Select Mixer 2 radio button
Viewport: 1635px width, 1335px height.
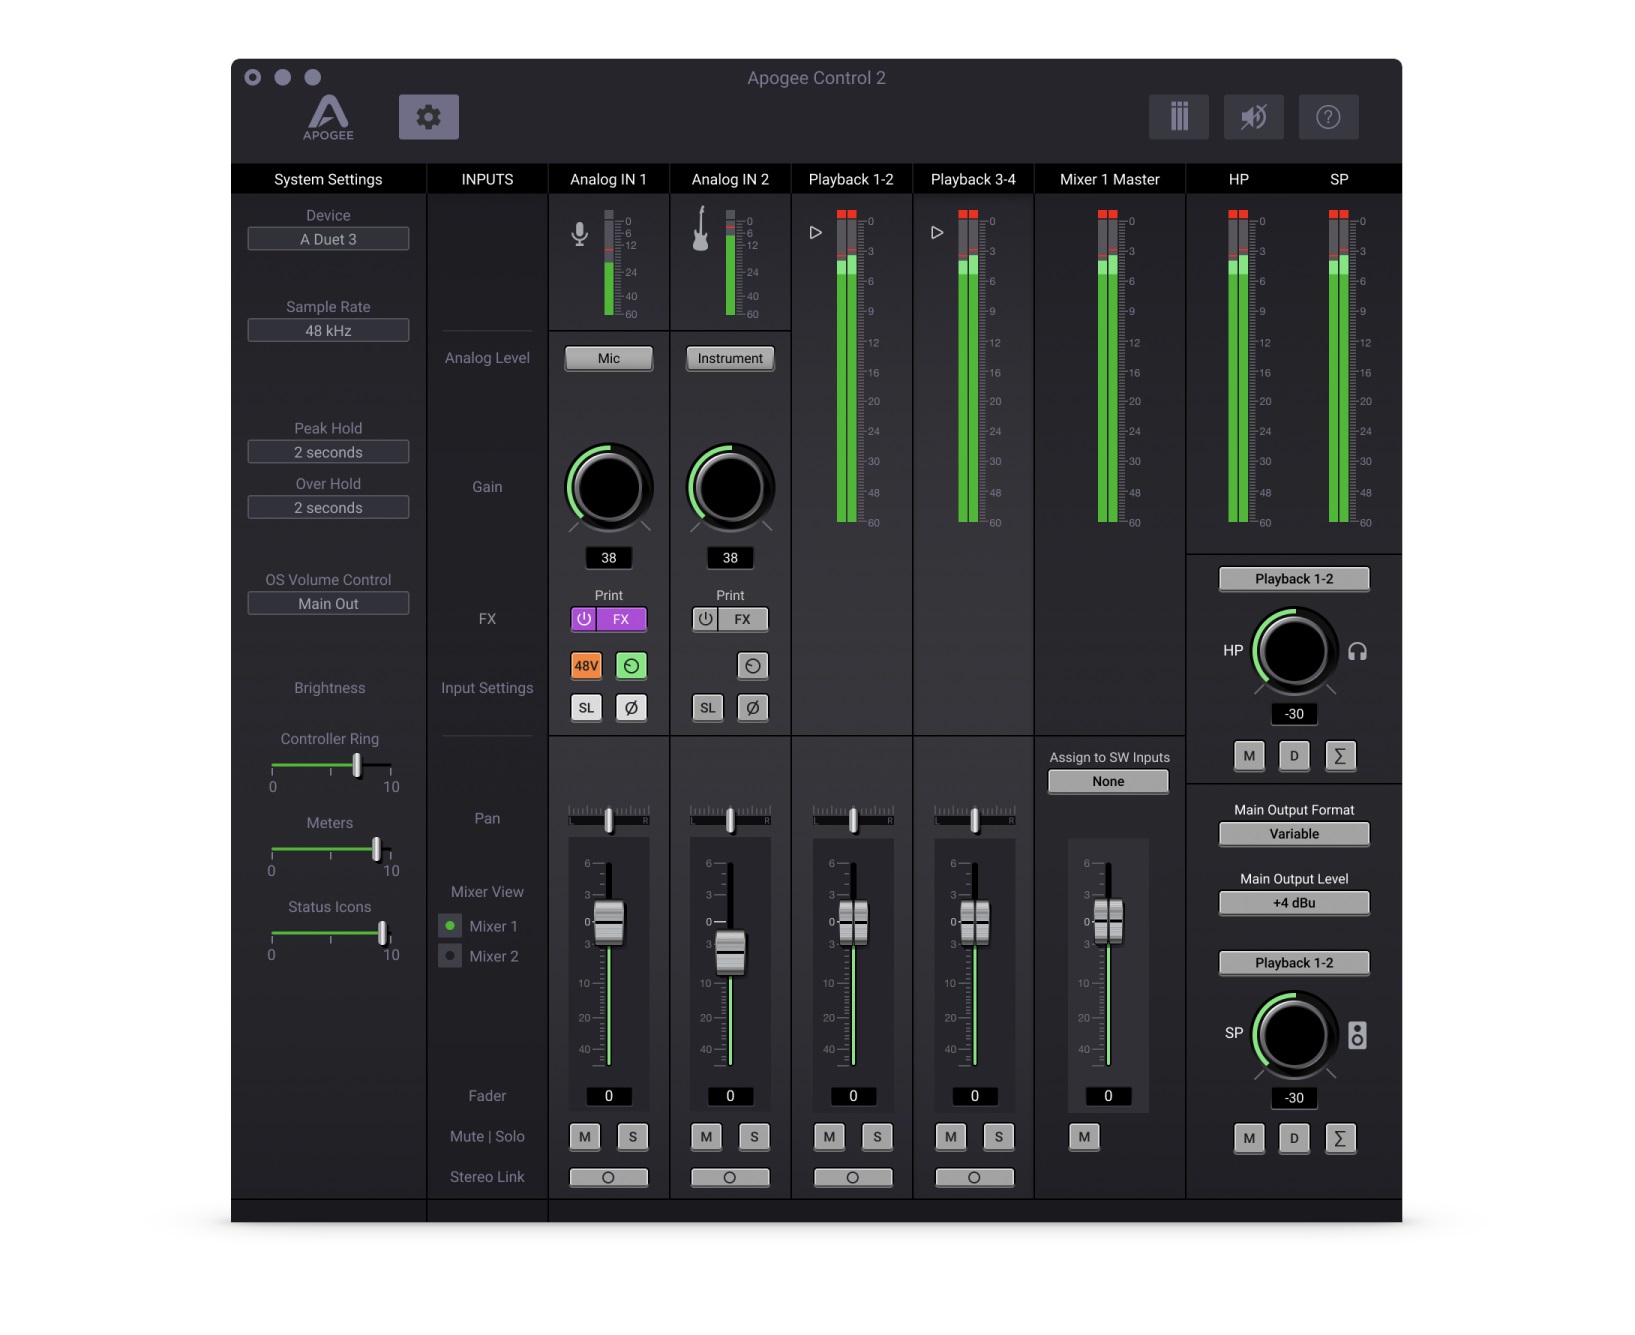click(x=450, y=956)
